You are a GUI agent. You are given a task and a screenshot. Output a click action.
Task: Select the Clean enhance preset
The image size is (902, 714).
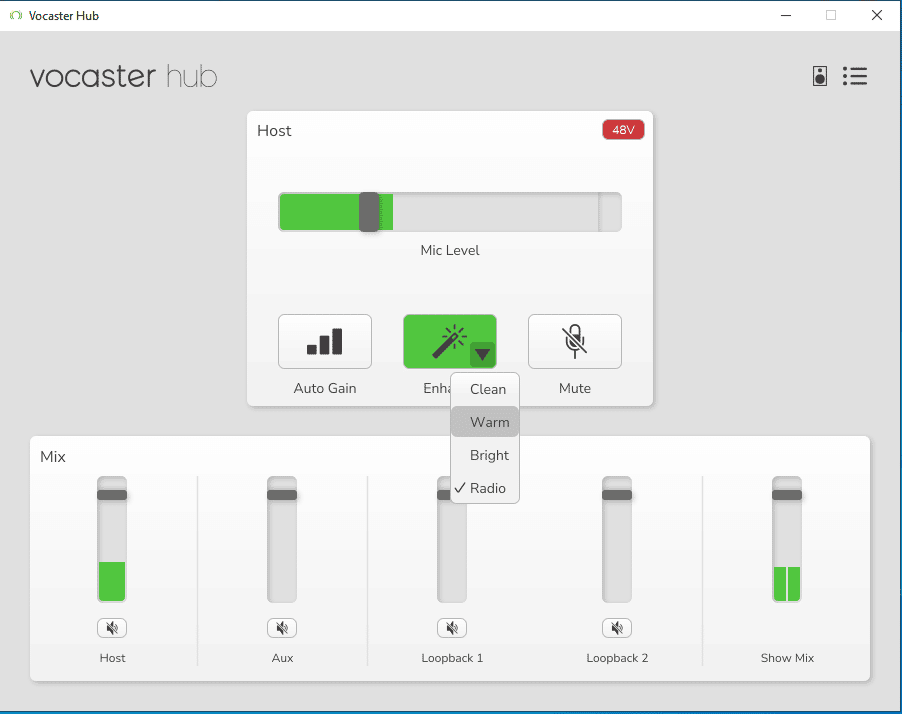485,390
